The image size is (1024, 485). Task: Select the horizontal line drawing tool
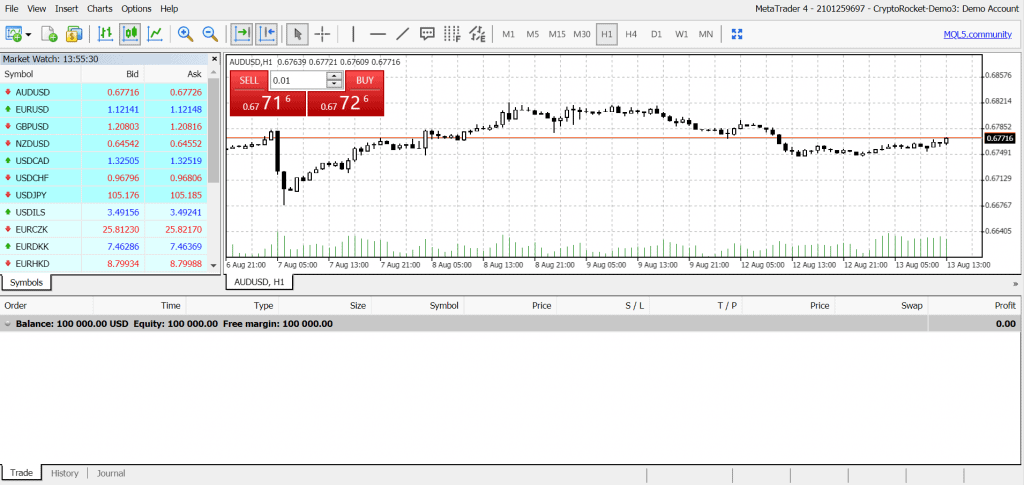377,33
